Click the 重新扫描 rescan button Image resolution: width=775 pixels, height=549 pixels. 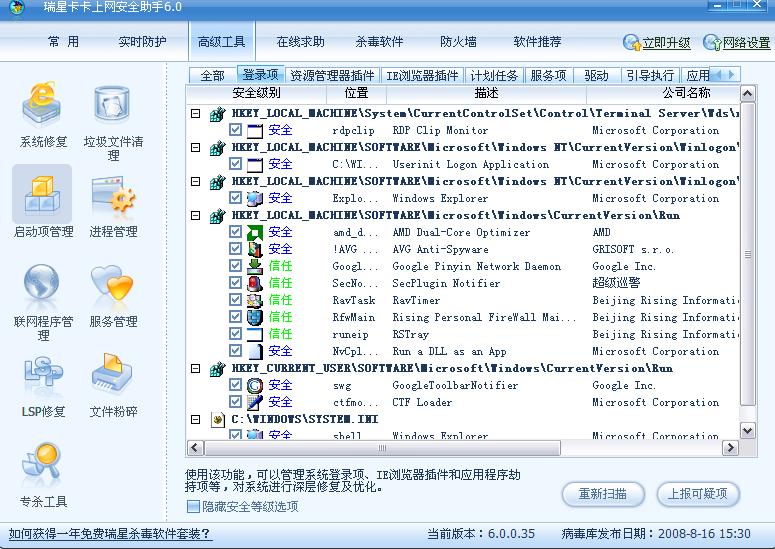coord(603,494)
